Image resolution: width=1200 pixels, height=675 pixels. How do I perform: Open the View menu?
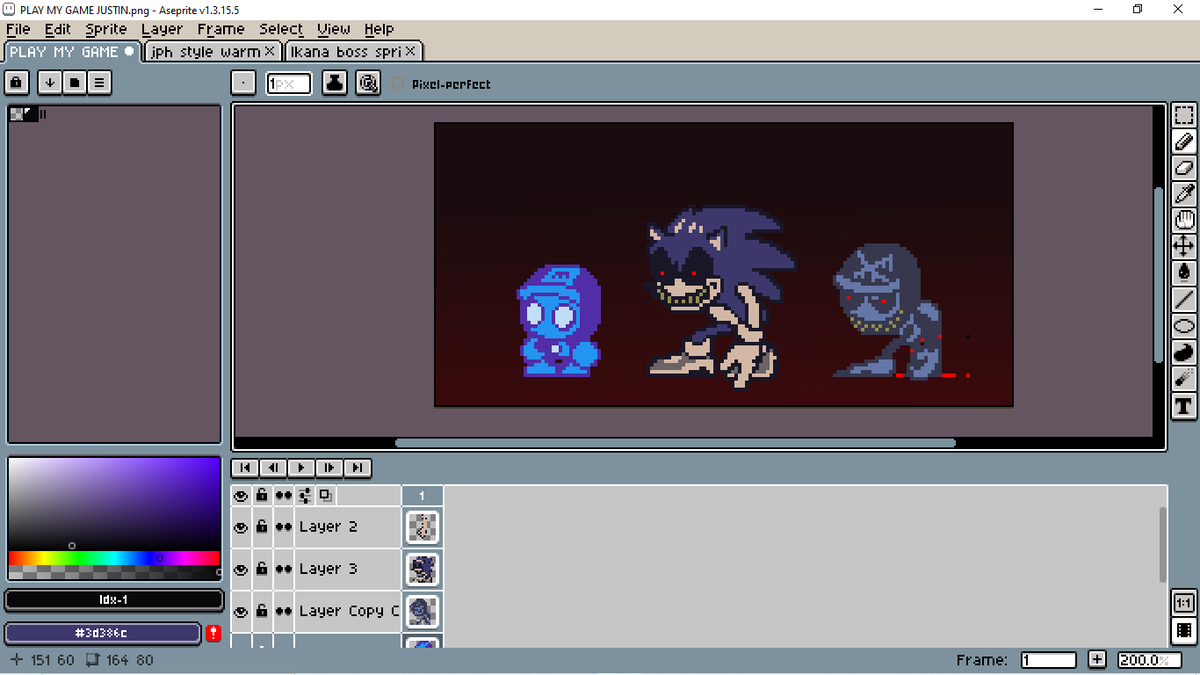(x=334, y=29)
